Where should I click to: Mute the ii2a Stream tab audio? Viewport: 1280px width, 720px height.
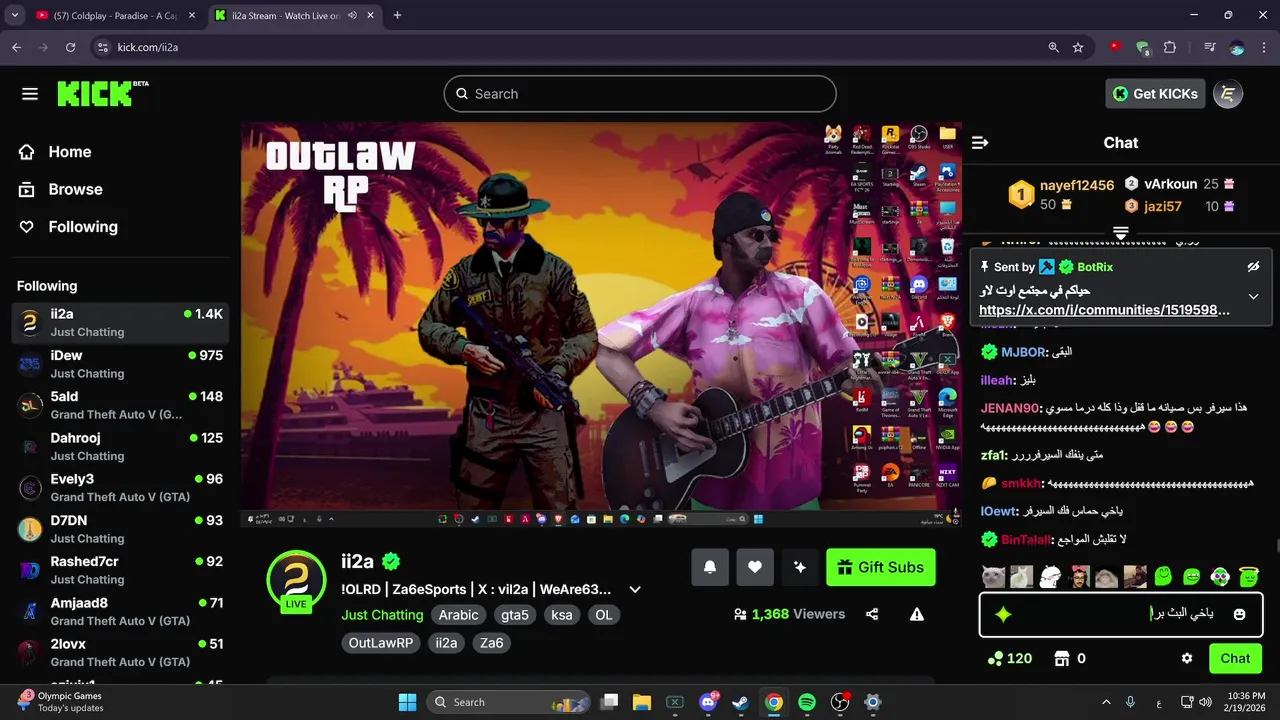[x=352, y=15]
